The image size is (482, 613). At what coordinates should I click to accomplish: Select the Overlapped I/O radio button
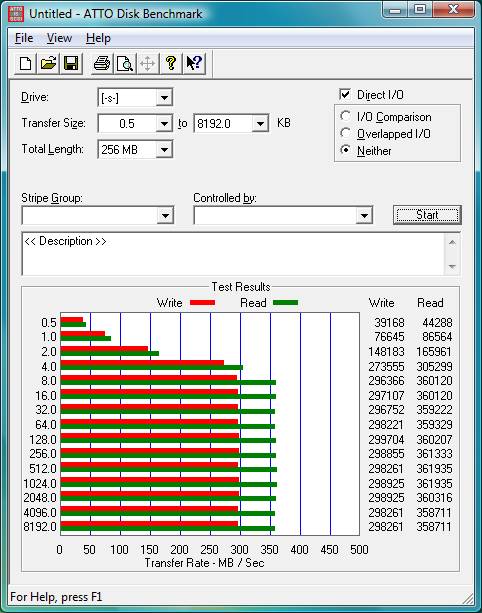[345, 133]
